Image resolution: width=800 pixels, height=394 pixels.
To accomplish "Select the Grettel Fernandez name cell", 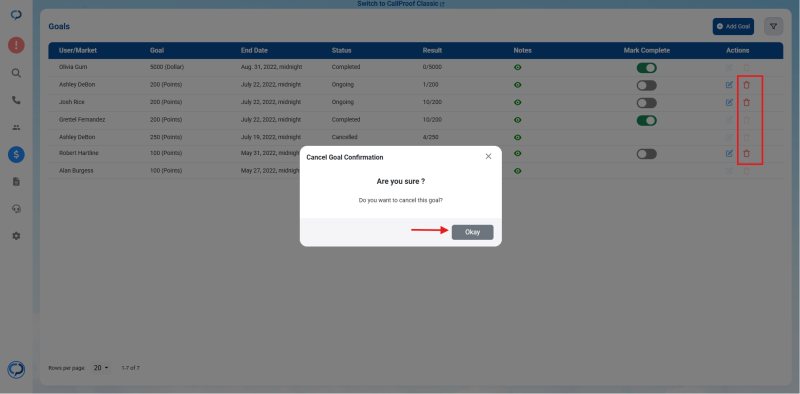I will (82, 119).
